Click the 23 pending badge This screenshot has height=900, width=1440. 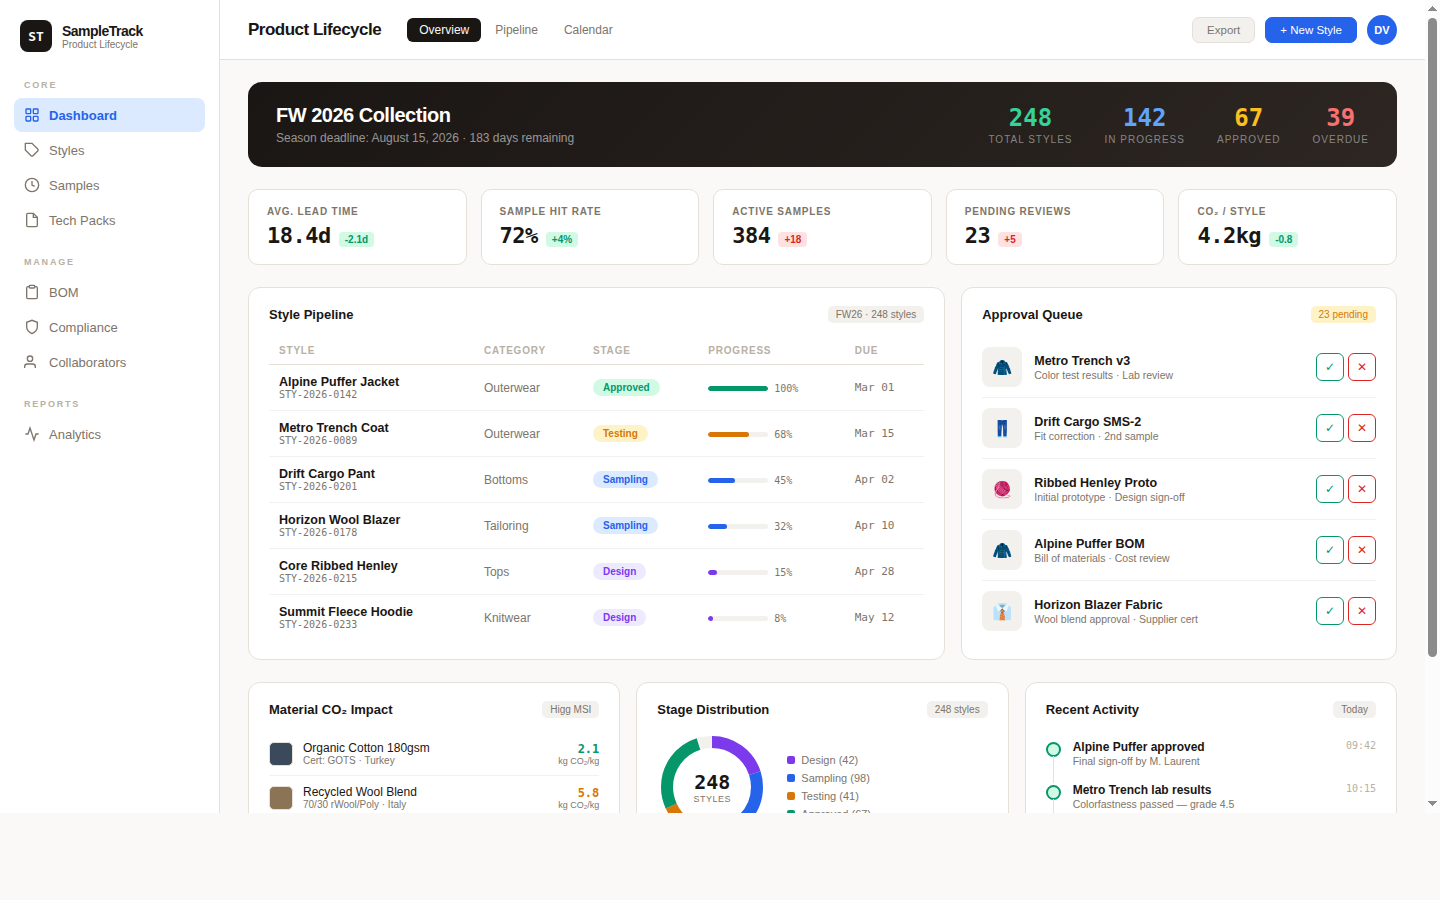tap(1343, 314)
